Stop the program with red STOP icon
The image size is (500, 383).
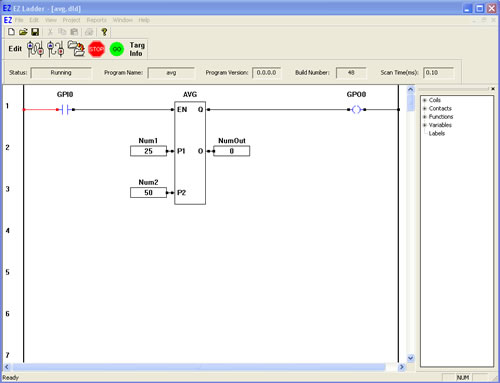pos(96,49)
